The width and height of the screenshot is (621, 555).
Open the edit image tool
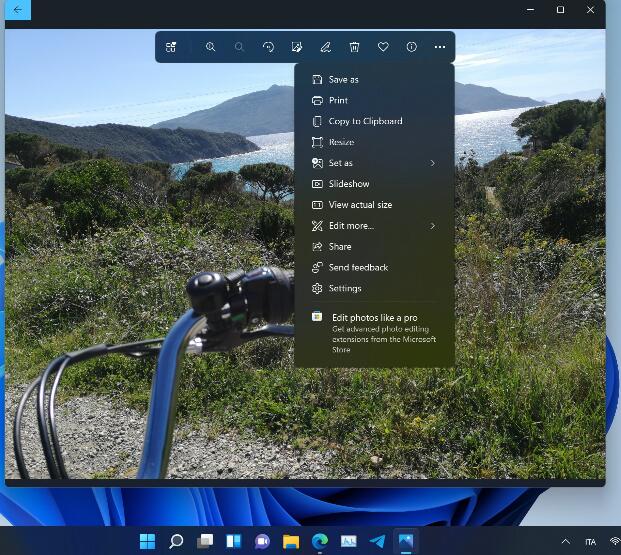coord(297,47)
